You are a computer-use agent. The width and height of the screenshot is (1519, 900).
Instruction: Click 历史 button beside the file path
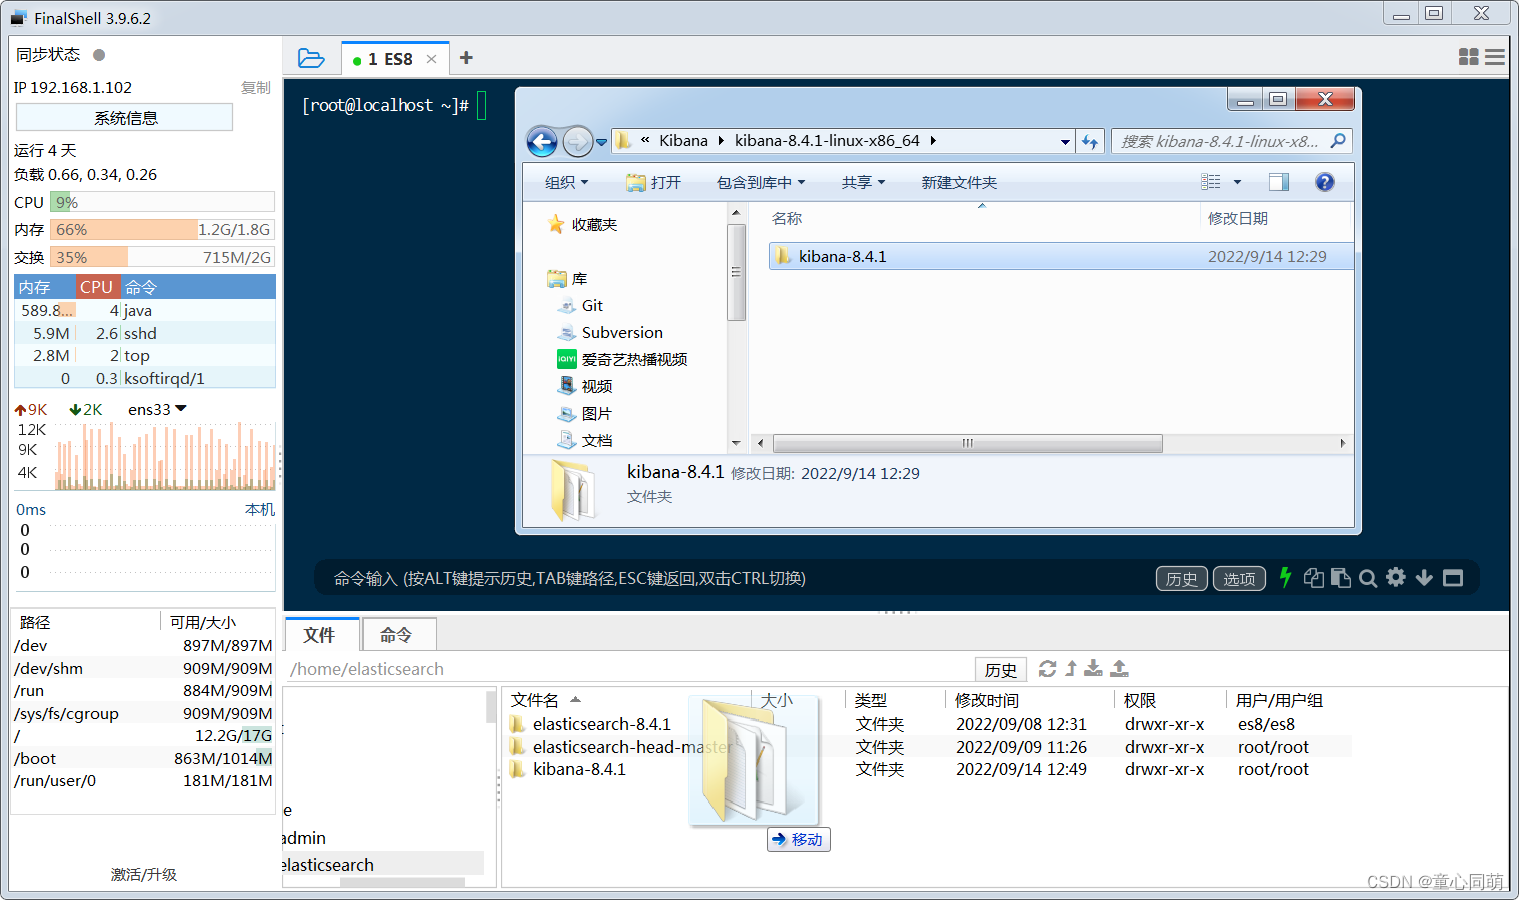tap(1001, 669)
